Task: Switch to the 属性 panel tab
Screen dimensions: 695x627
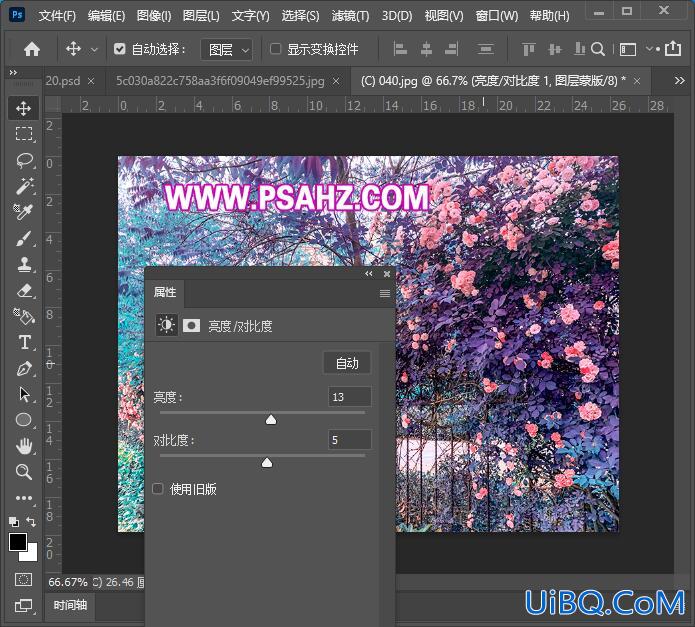Action: pyautogui.click(x=165, y=292)
